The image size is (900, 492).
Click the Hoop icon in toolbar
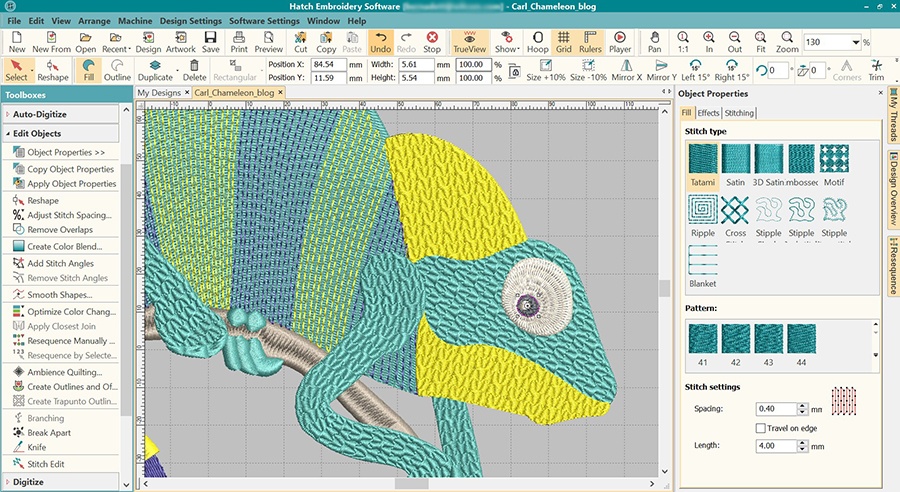click(x=537, y=41)
